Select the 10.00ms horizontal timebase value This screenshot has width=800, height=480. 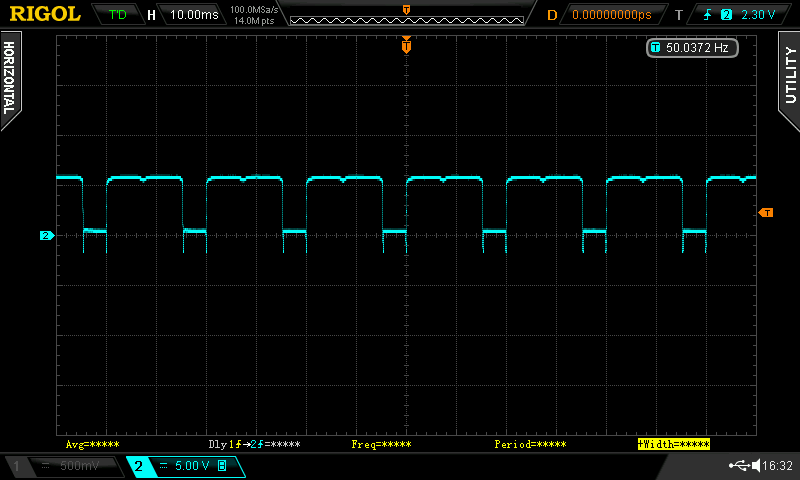point(193,15)
